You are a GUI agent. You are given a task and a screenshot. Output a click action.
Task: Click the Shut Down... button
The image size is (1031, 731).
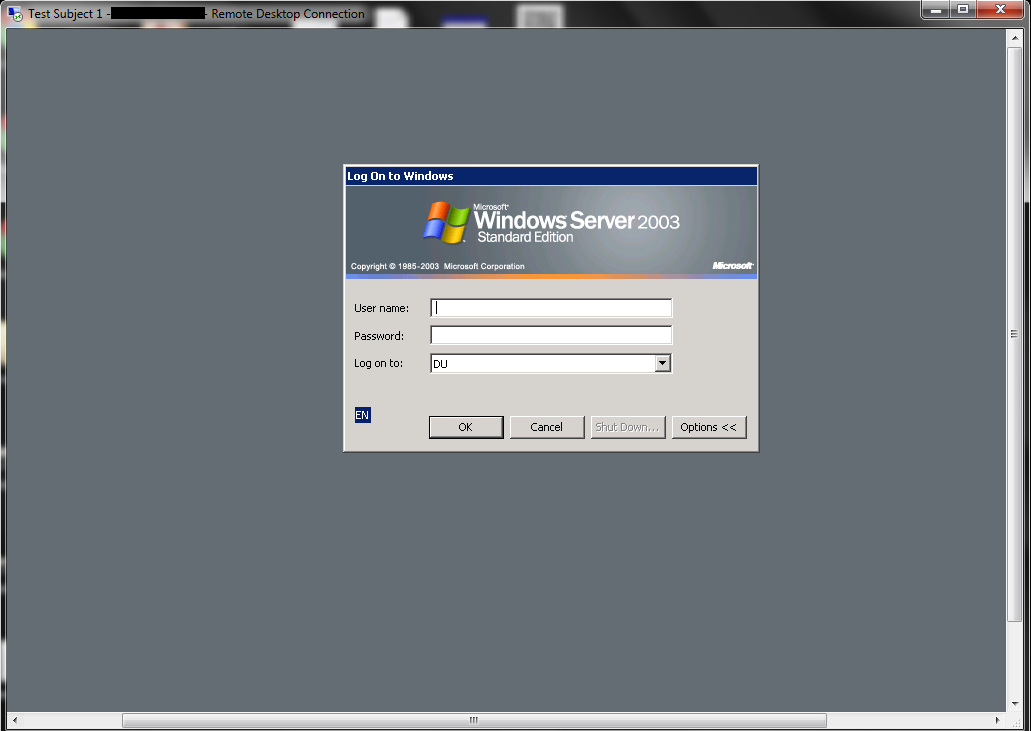(627, 427)
